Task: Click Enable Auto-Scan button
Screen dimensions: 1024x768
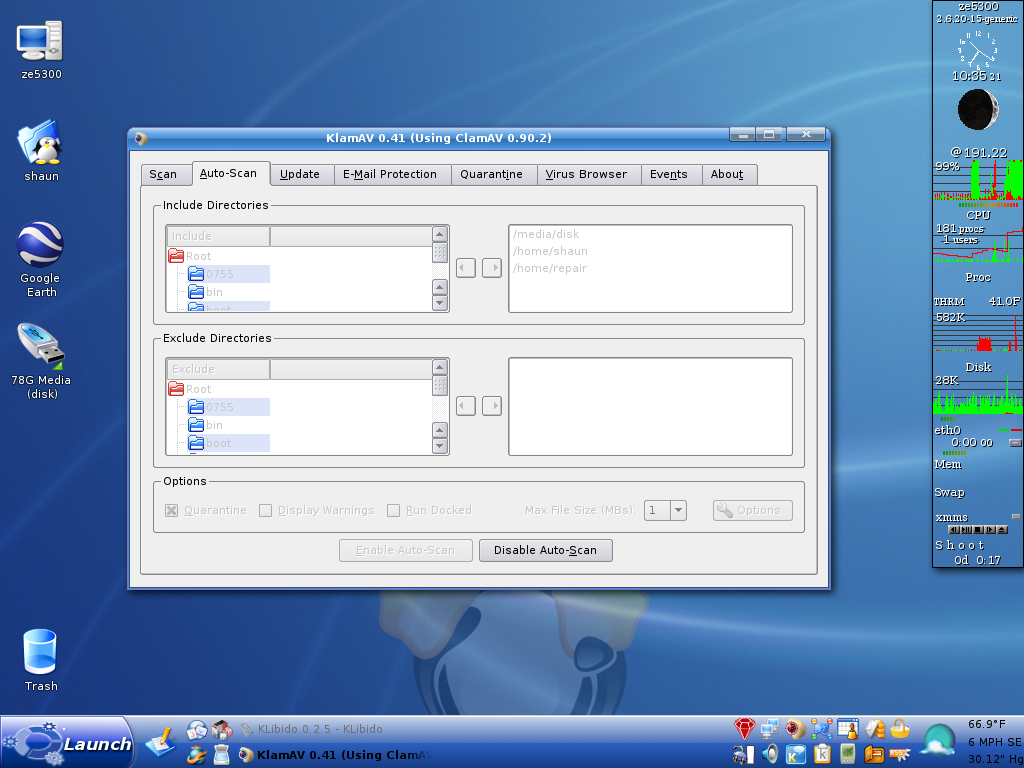Action: [x=406, y=551]
